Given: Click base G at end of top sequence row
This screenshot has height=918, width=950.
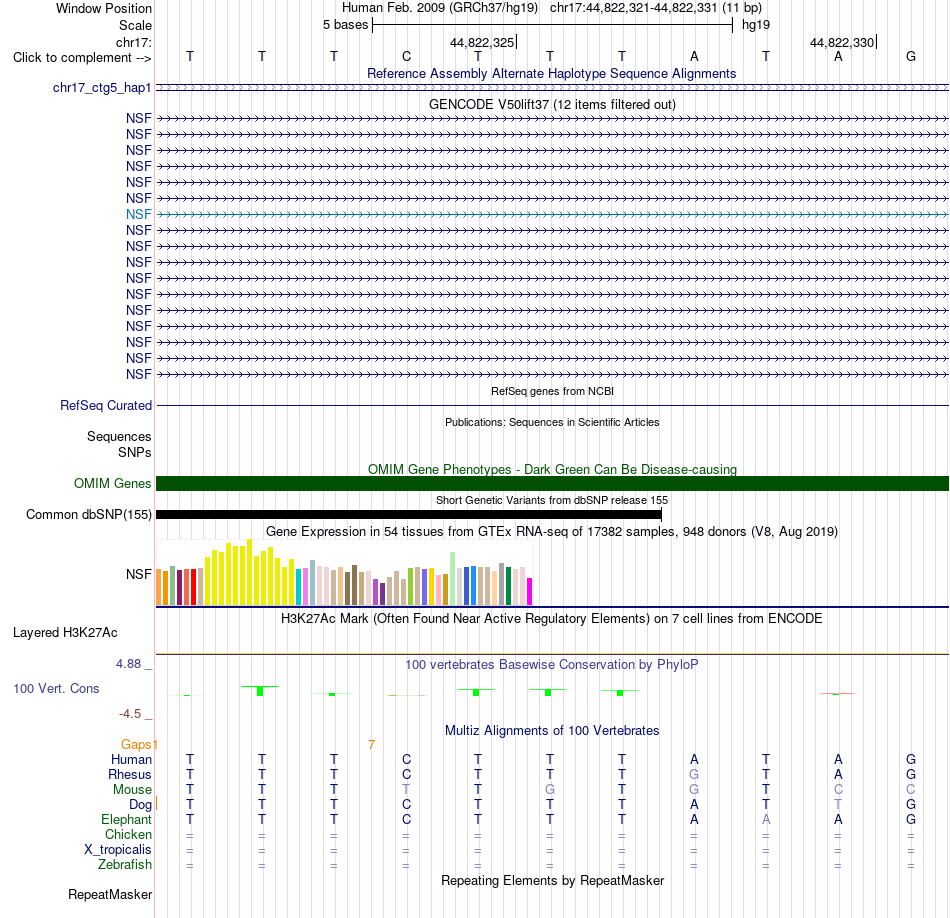Looking at the screenshot, I should [x=911, y=56].
